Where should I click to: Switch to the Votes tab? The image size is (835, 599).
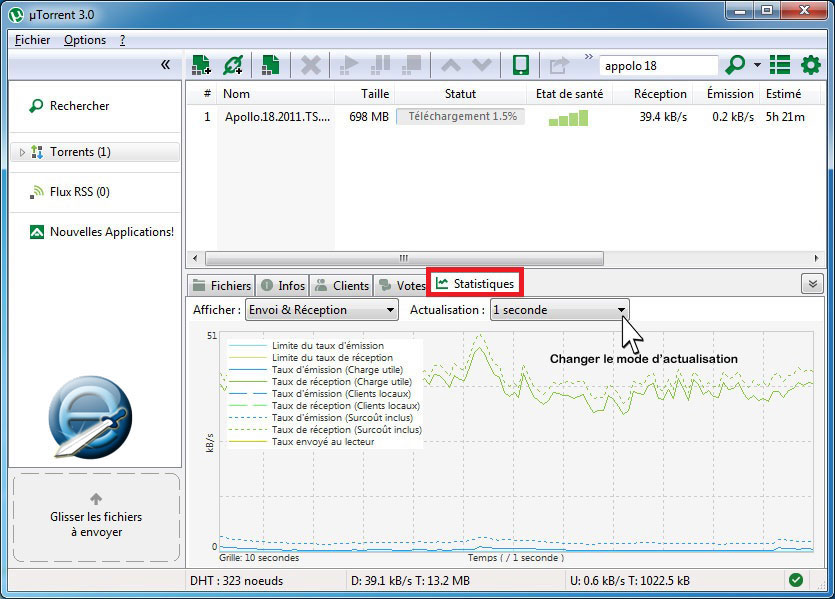coord(402,285)
